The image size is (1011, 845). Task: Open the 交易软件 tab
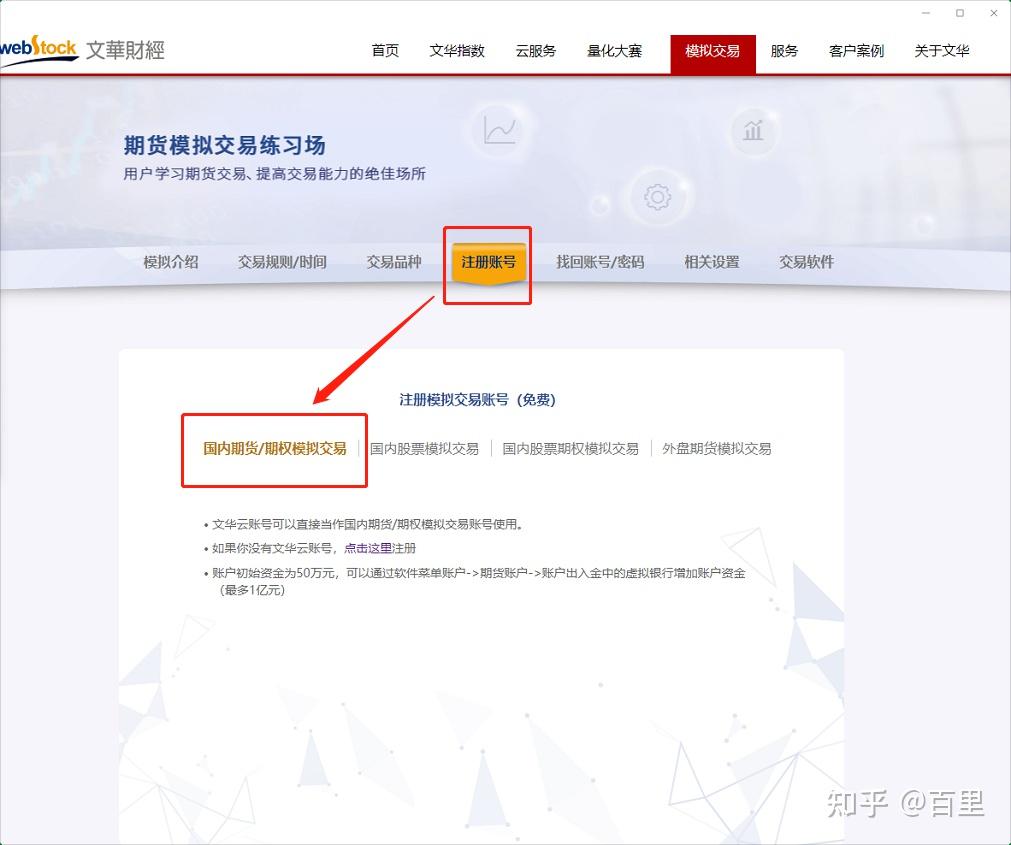click(x=806, y=262)
